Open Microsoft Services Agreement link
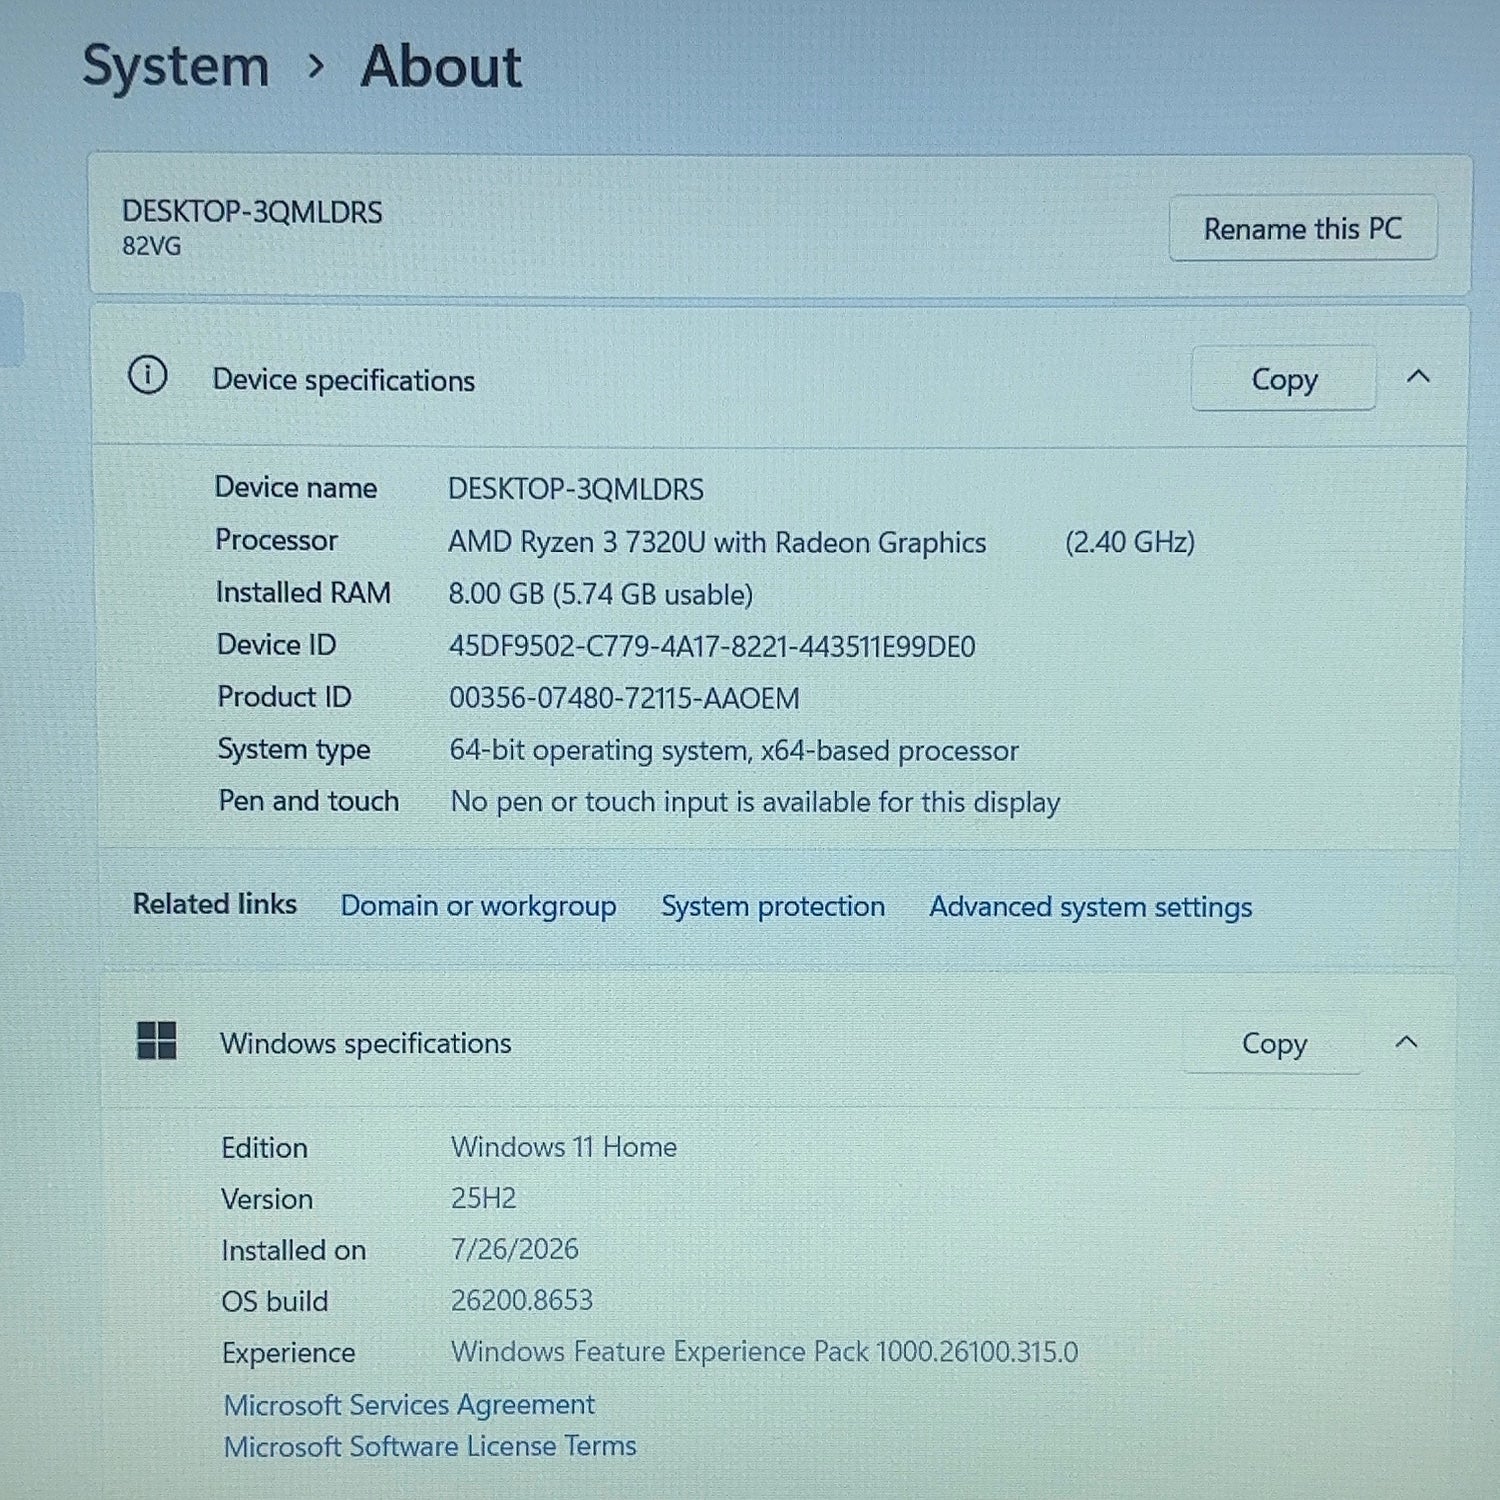Screen dimensions: 1500x1500 point(409,1405)
